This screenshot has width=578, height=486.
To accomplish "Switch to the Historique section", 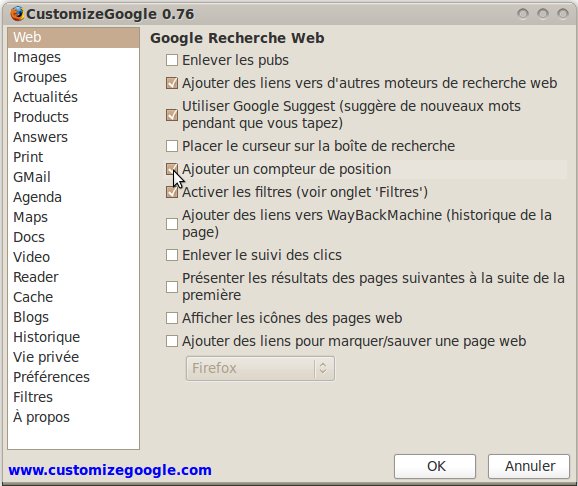I will point(73,337).
